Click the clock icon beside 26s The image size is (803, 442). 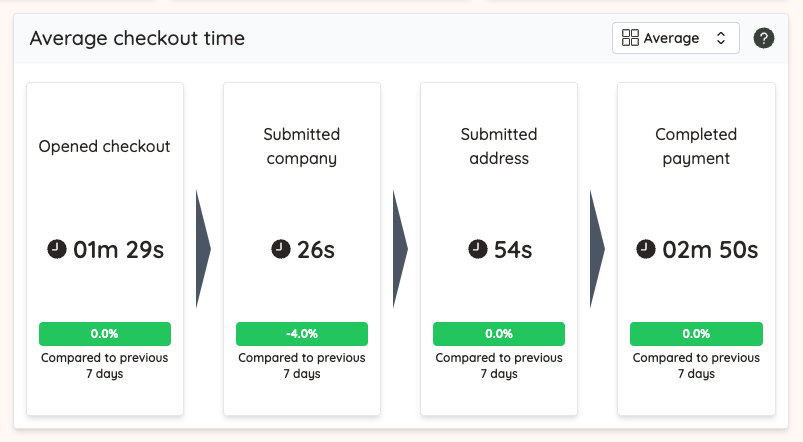281,249
